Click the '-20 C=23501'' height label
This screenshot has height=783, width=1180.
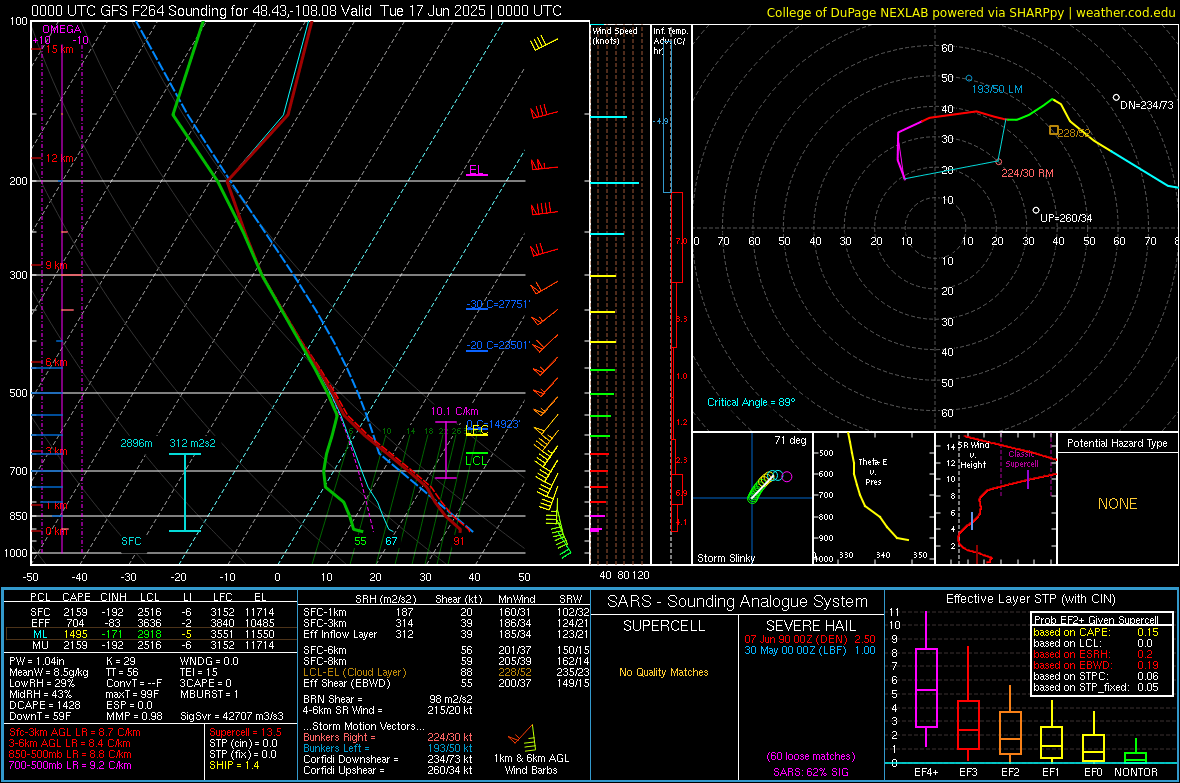click(498, 346)
